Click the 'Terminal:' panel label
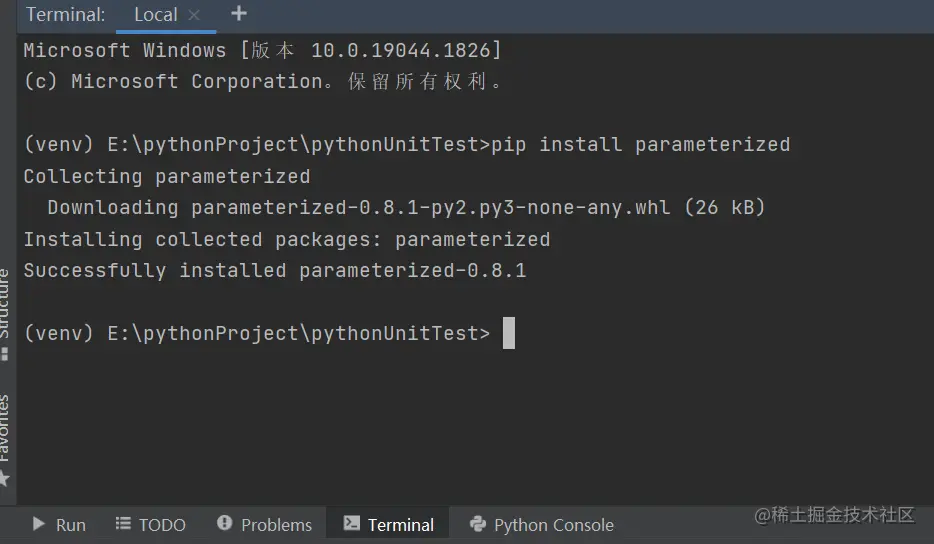This screenshot has height=544, width=934. click(66, 15)
